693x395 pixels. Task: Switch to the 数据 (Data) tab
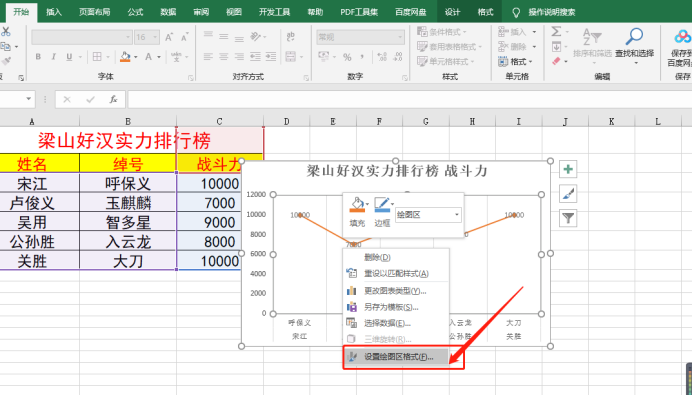coord(168,12)
